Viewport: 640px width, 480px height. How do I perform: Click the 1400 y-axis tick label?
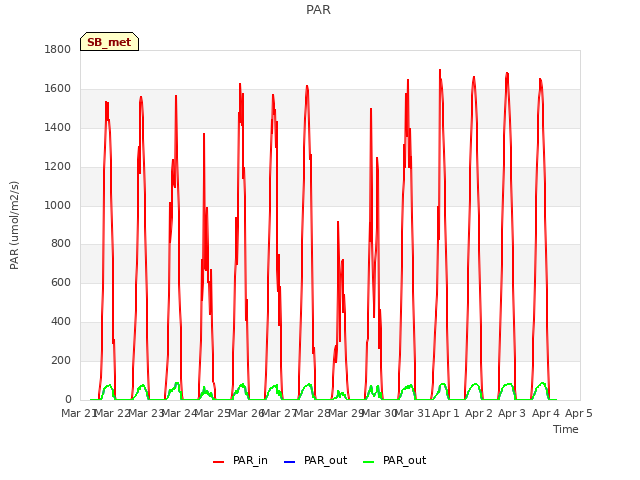[x=58, y=127]
